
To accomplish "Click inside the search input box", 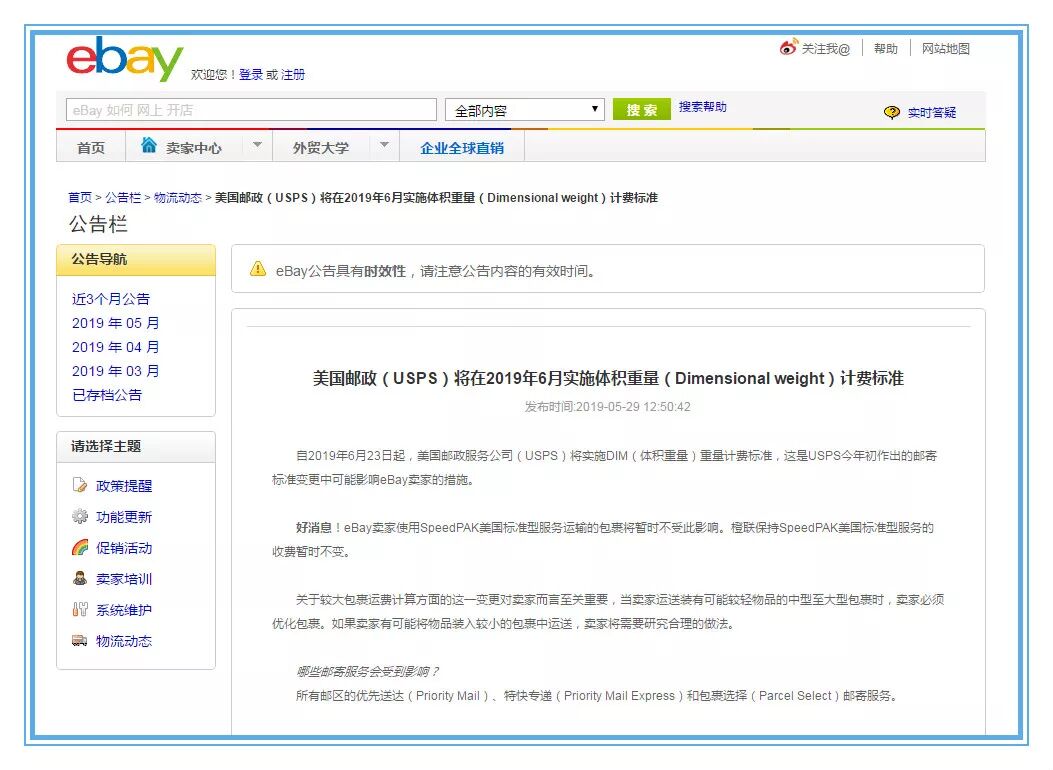I will pos(250,109).
